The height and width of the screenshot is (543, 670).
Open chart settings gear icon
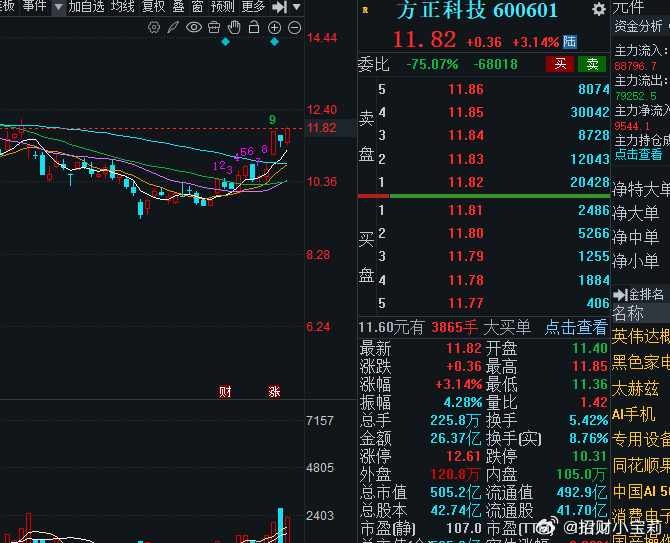point(154,28)
